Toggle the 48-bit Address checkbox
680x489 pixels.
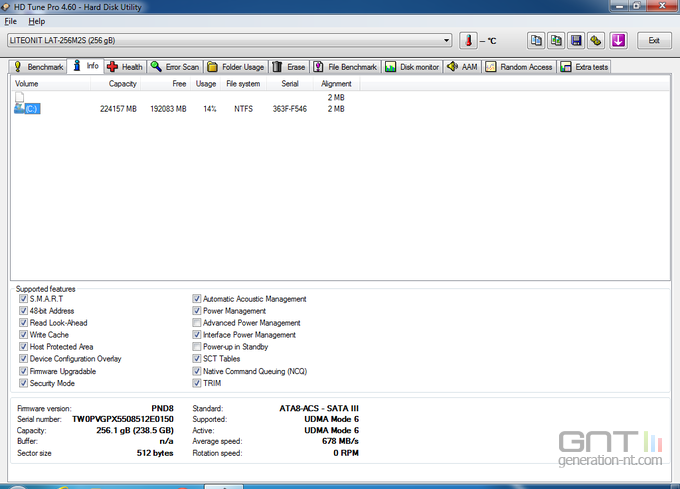23,311
